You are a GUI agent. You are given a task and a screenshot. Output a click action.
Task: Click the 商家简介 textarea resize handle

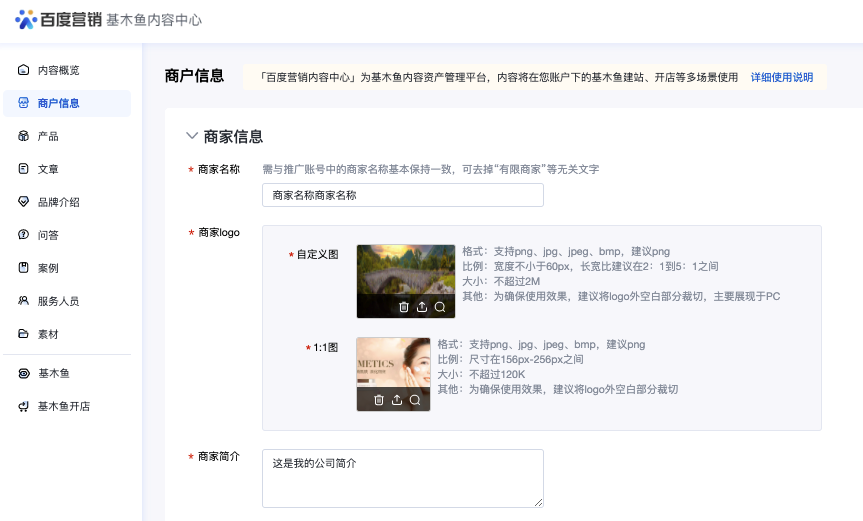pyautogui.click(x=538, y=502)
